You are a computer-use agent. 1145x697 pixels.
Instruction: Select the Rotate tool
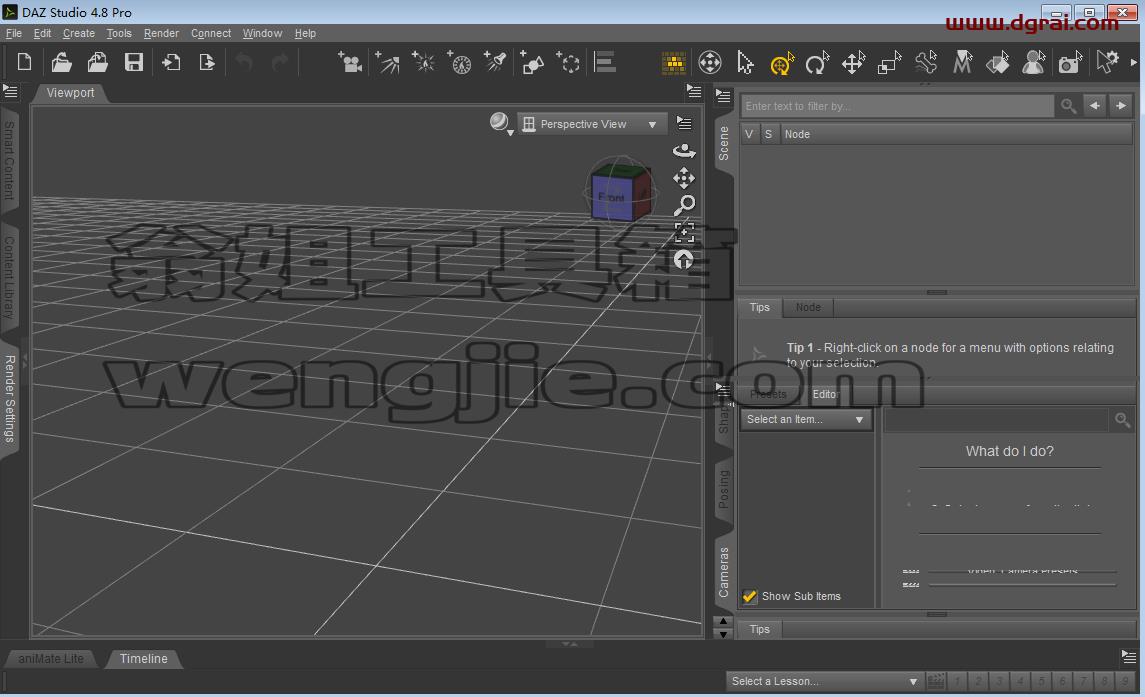pyautogui.click(x=817, y=64)
